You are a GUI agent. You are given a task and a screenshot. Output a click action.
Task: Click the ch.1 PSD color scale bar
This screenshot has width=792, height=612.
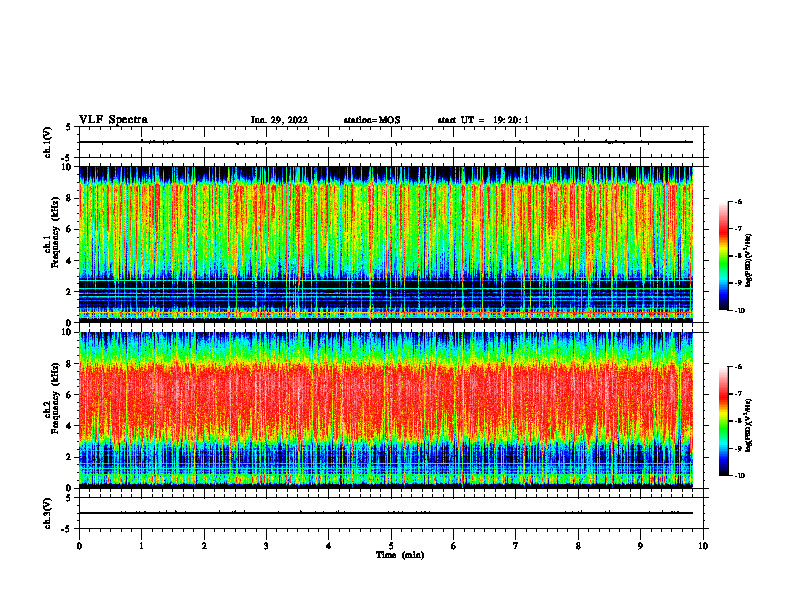click(723, 256)
